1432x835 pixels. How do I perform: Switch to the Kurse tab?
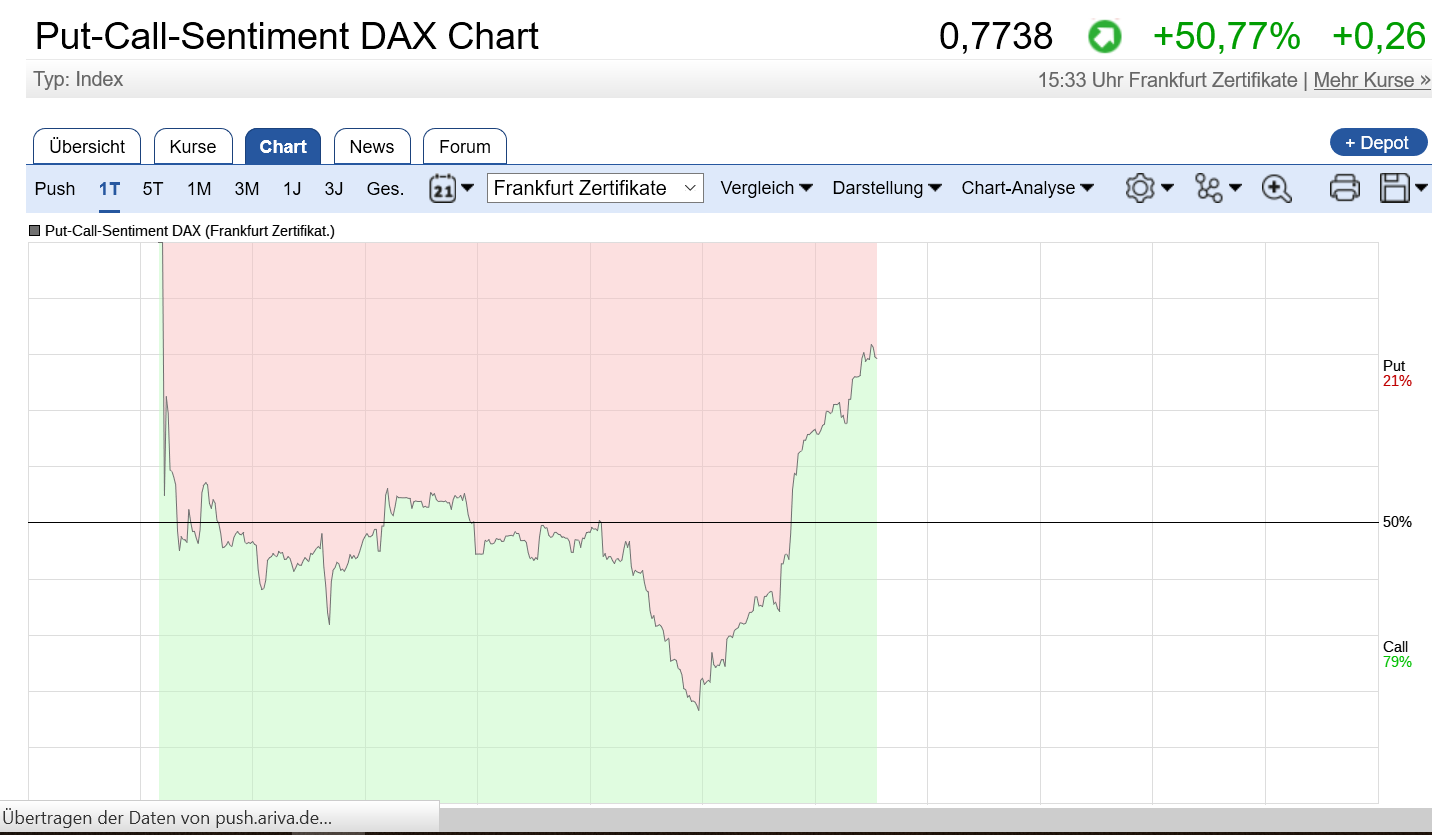193,146
